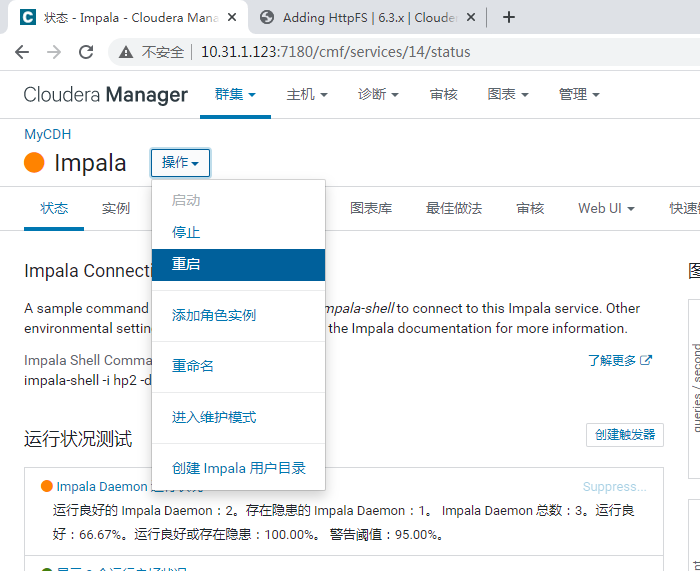
Task: Open the 主机 dropdown menu
Action: 307,95
